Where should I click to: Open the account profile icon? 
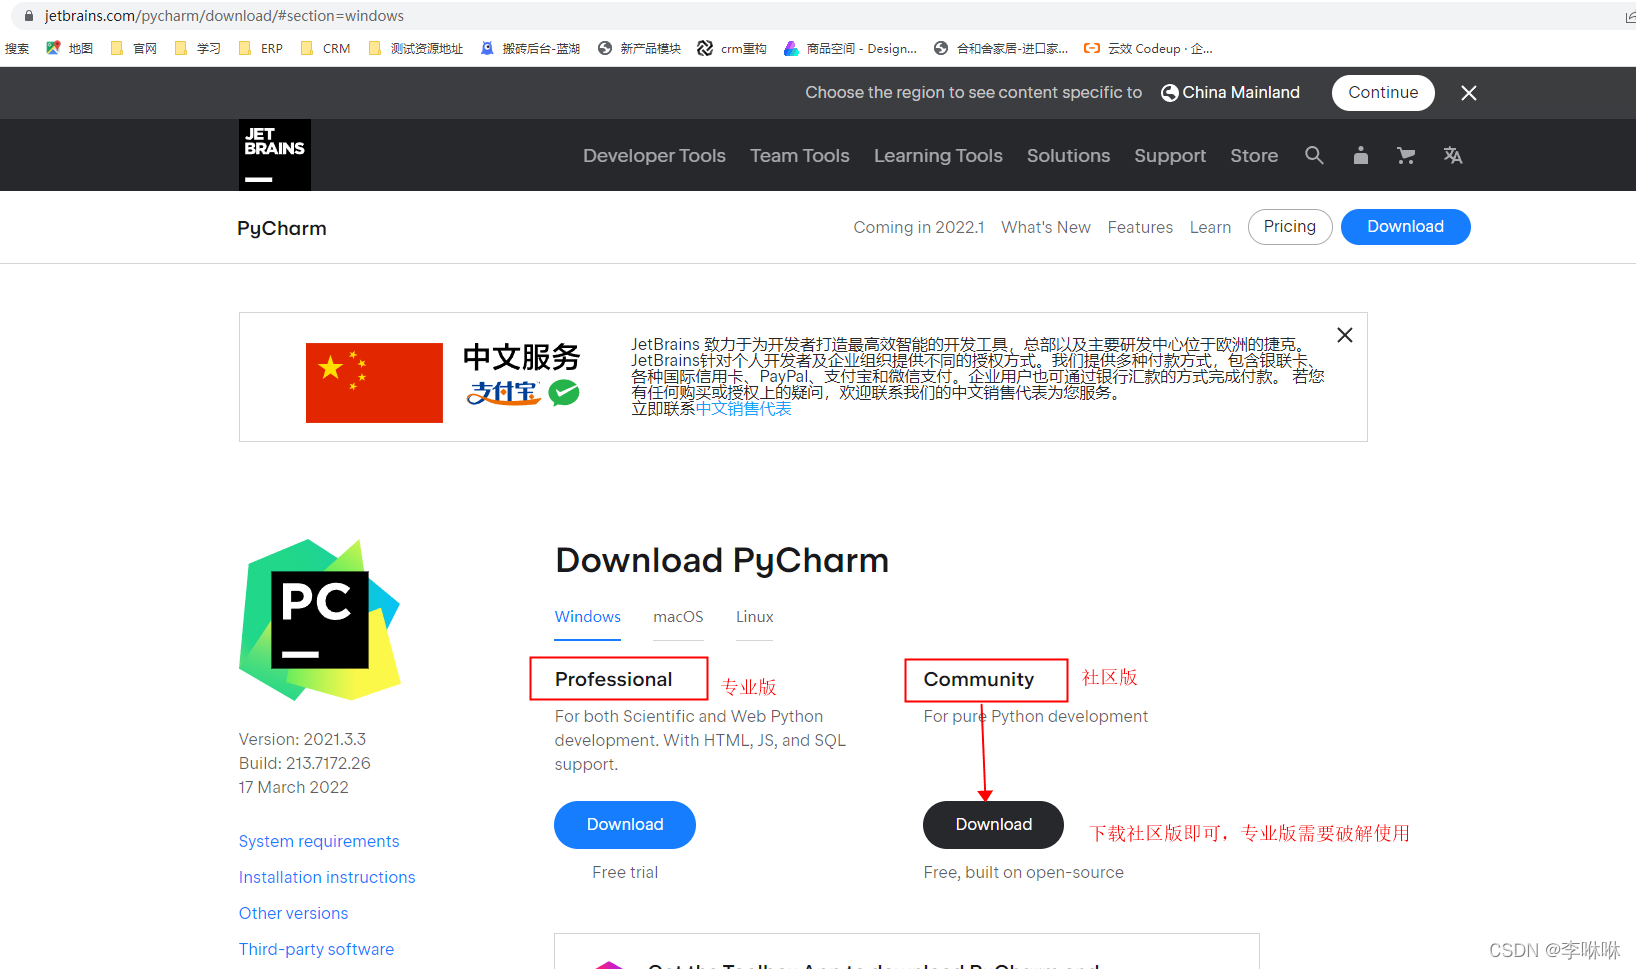[1360, 155]
